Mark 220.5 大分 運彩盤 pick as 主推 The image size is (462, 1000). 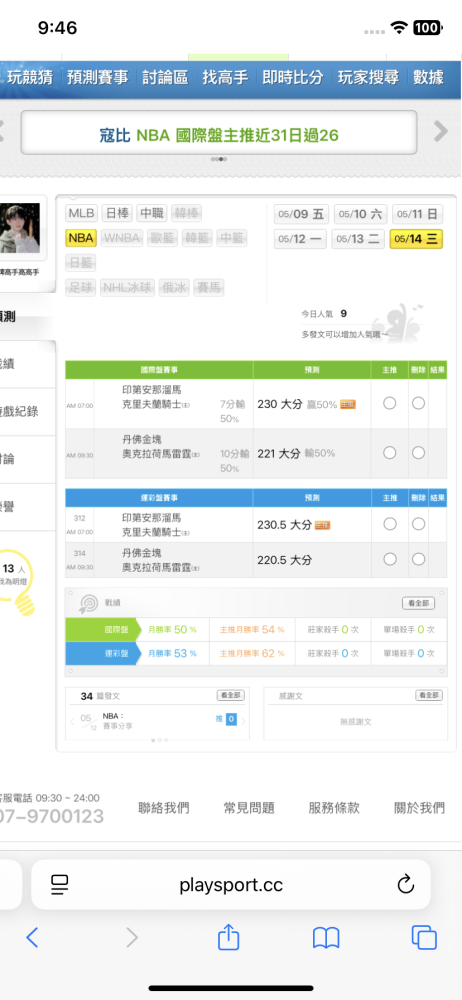coord(389,559)
